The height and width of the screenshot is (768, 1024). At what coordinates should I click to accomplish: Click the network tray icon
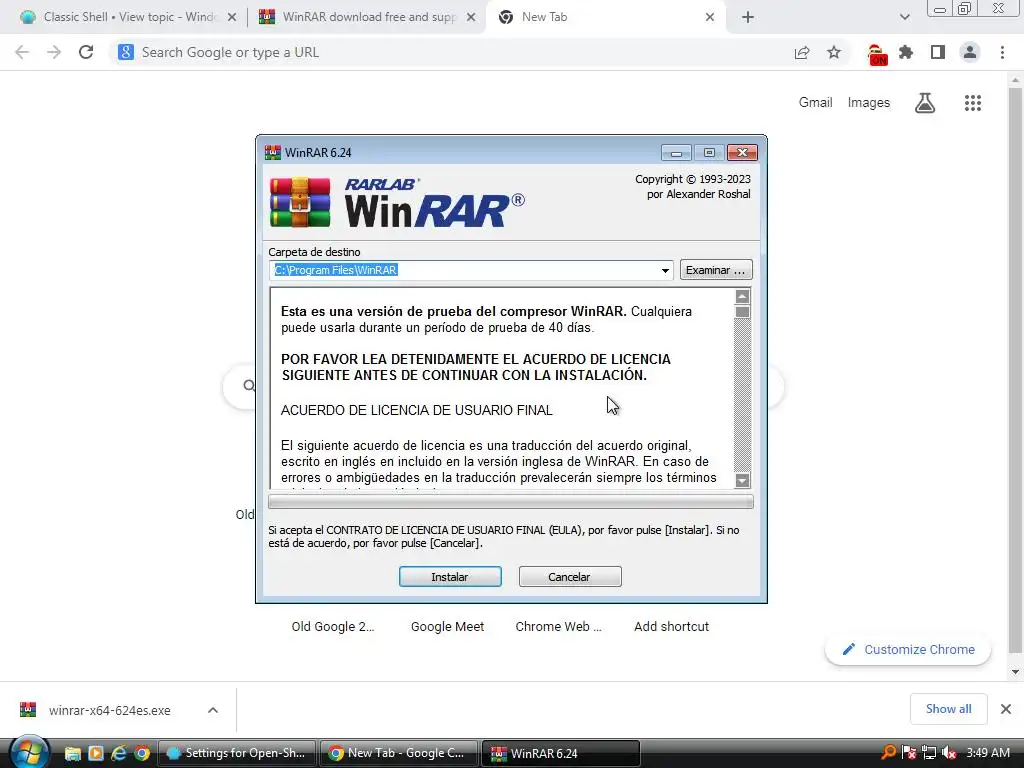coord(929,753)
